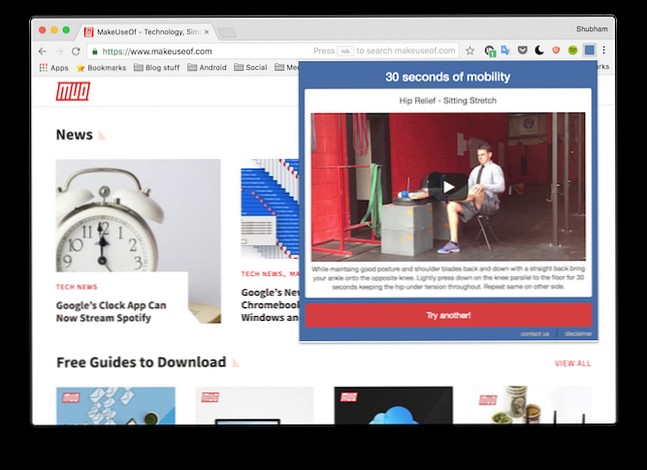Open the Social bookmark folder
The height and width of the screenshot is (470, 647).
pos(250,68)
